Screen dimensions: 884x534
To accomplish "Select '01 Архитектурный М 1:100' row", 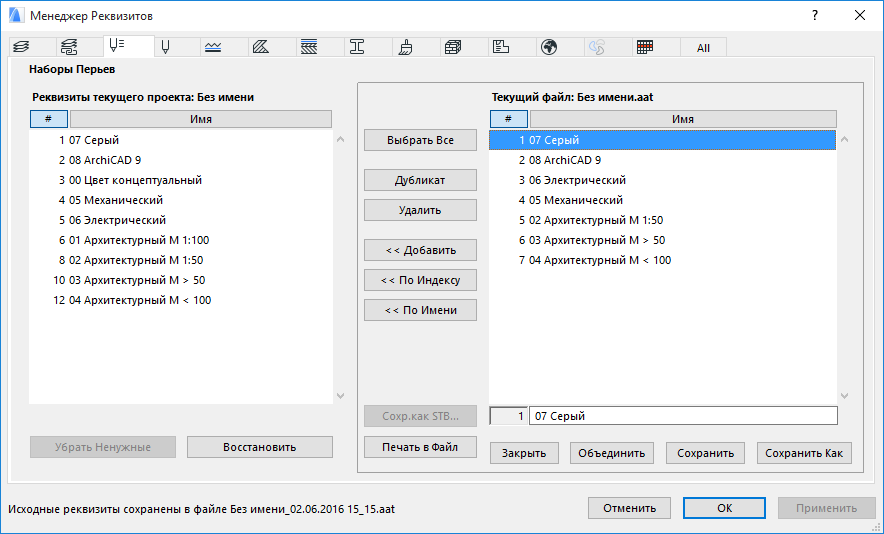I will click(181, 240).
